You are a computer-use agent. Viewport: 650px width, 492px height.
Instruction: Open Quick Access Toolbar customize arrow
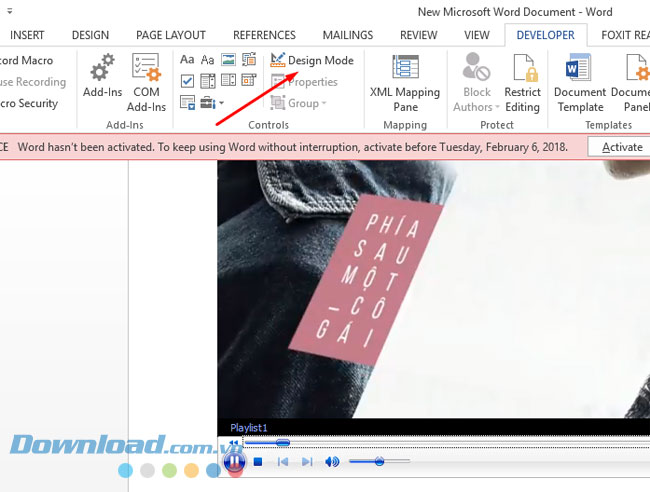tap(10, 11)
